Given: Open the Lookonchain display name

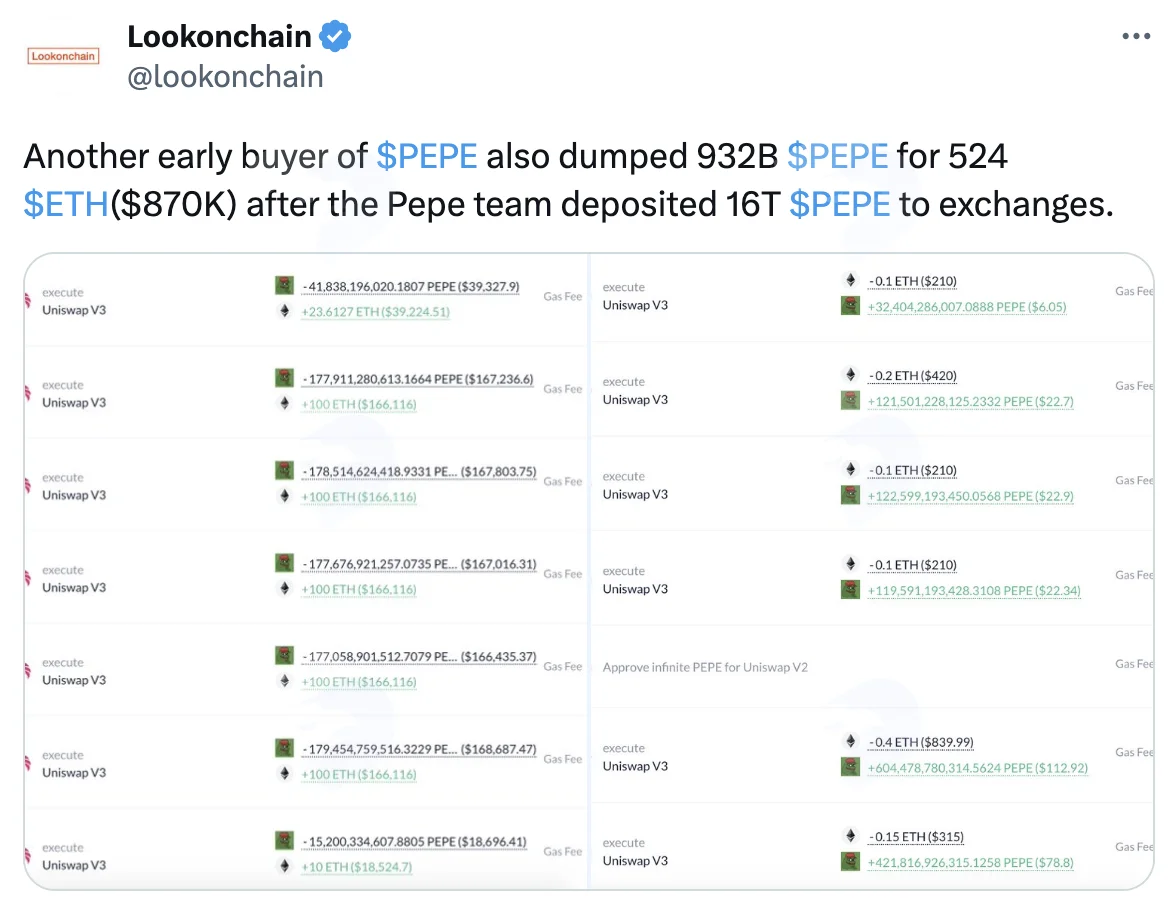Looking at the screenshot, I should 219,36.
